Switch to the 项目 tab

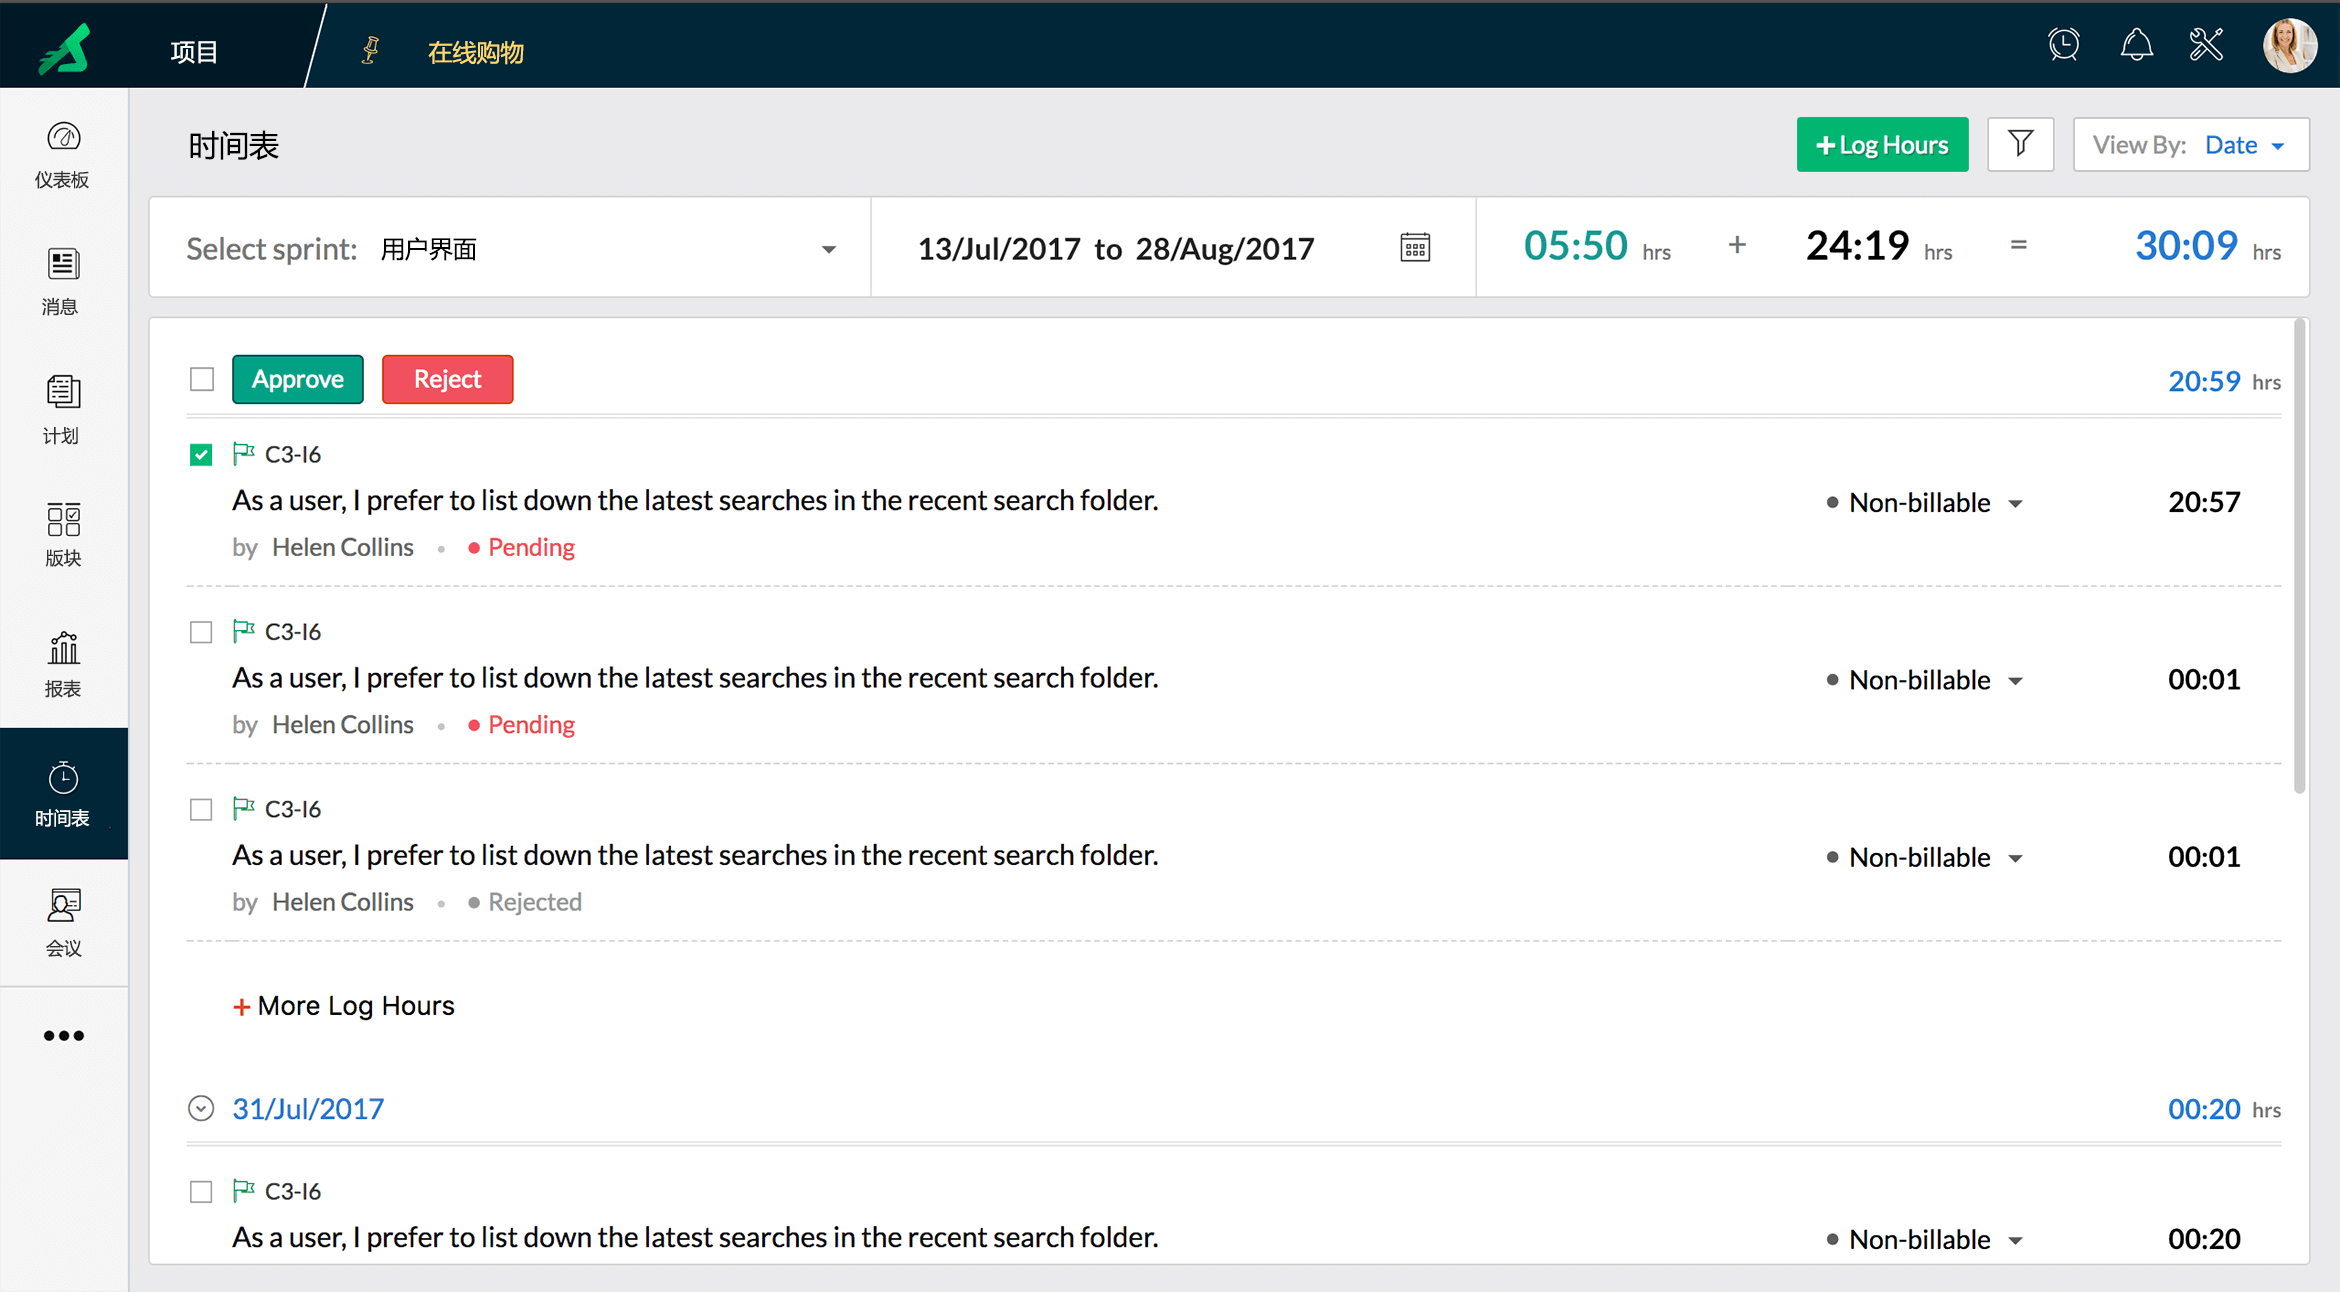[194, 51]
